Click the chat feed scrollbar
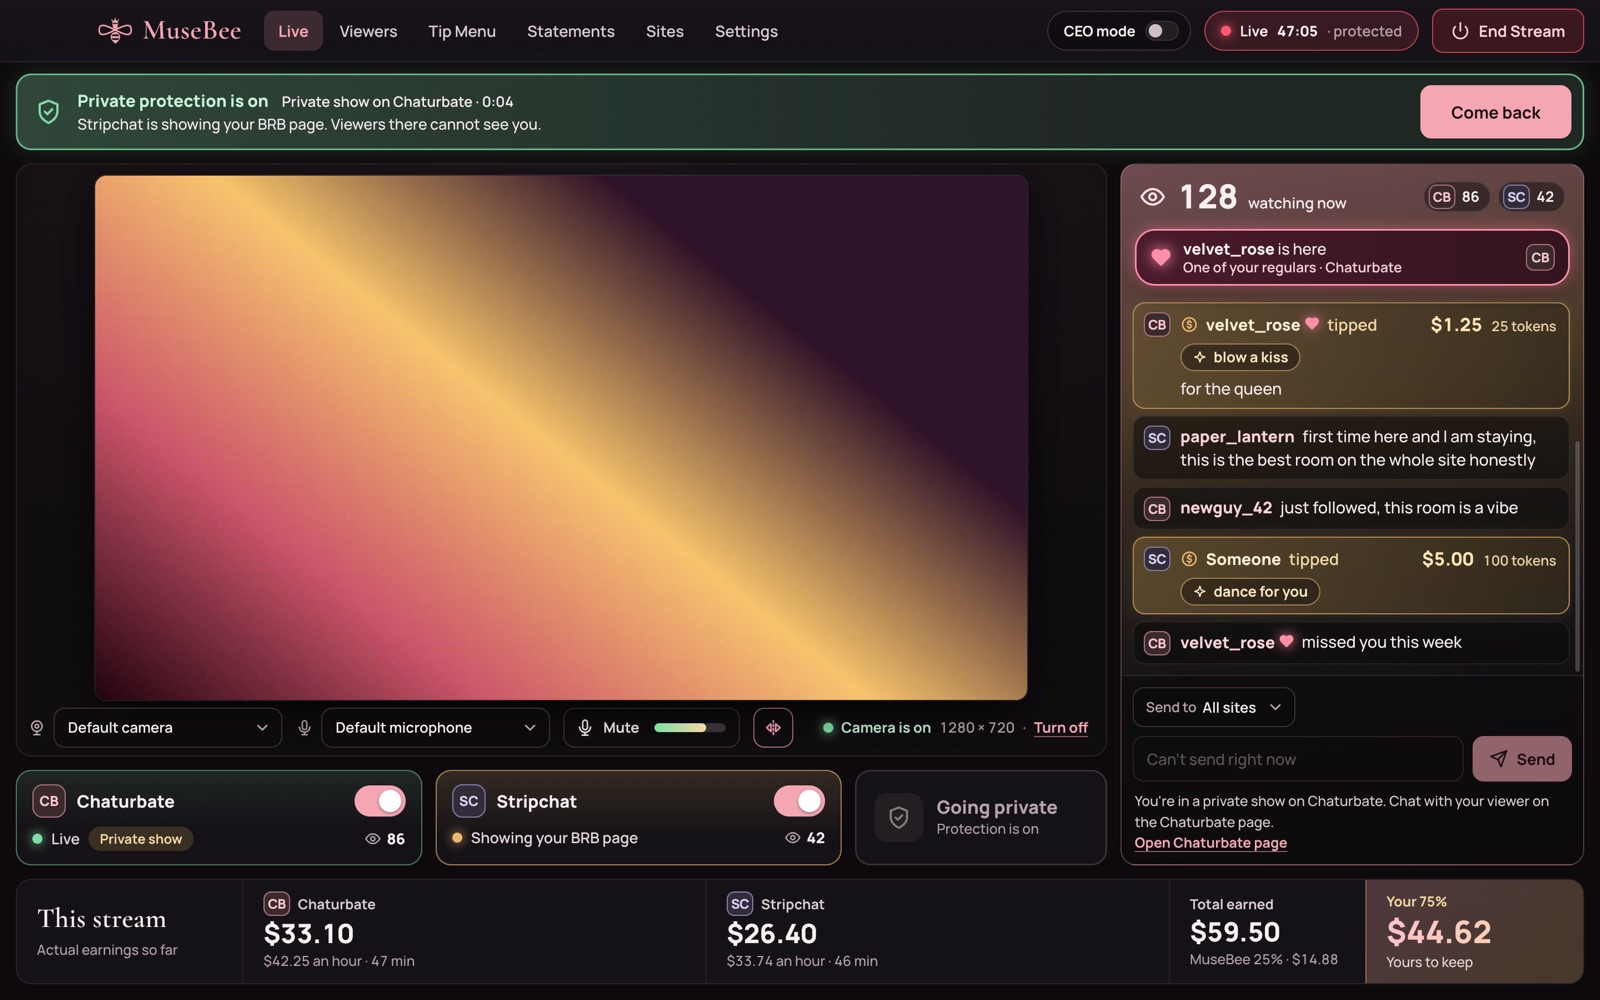 coord(1578,555)
